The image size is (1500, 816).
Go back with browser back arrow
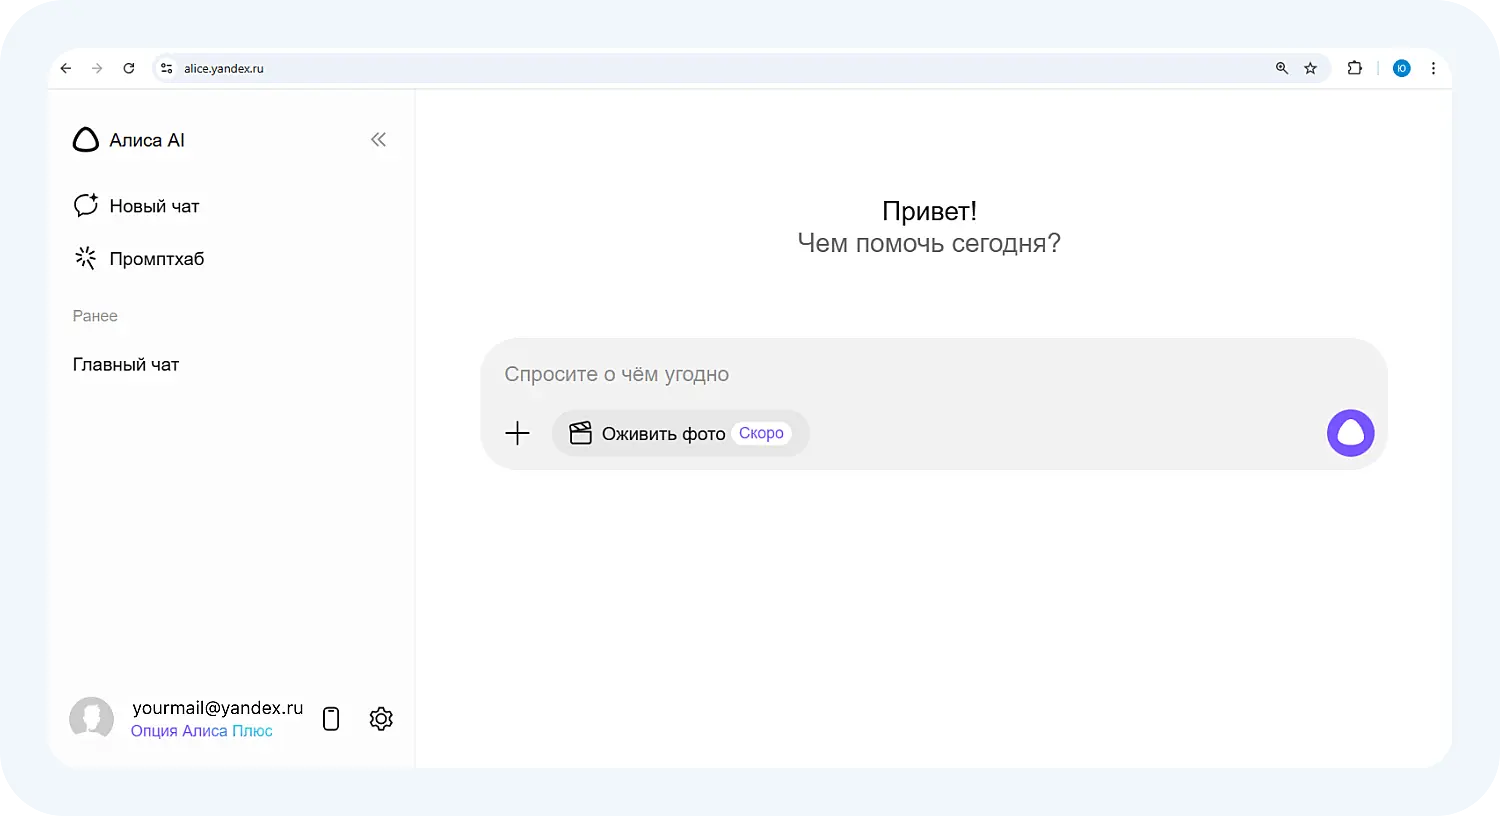click(x=66, y=68)
